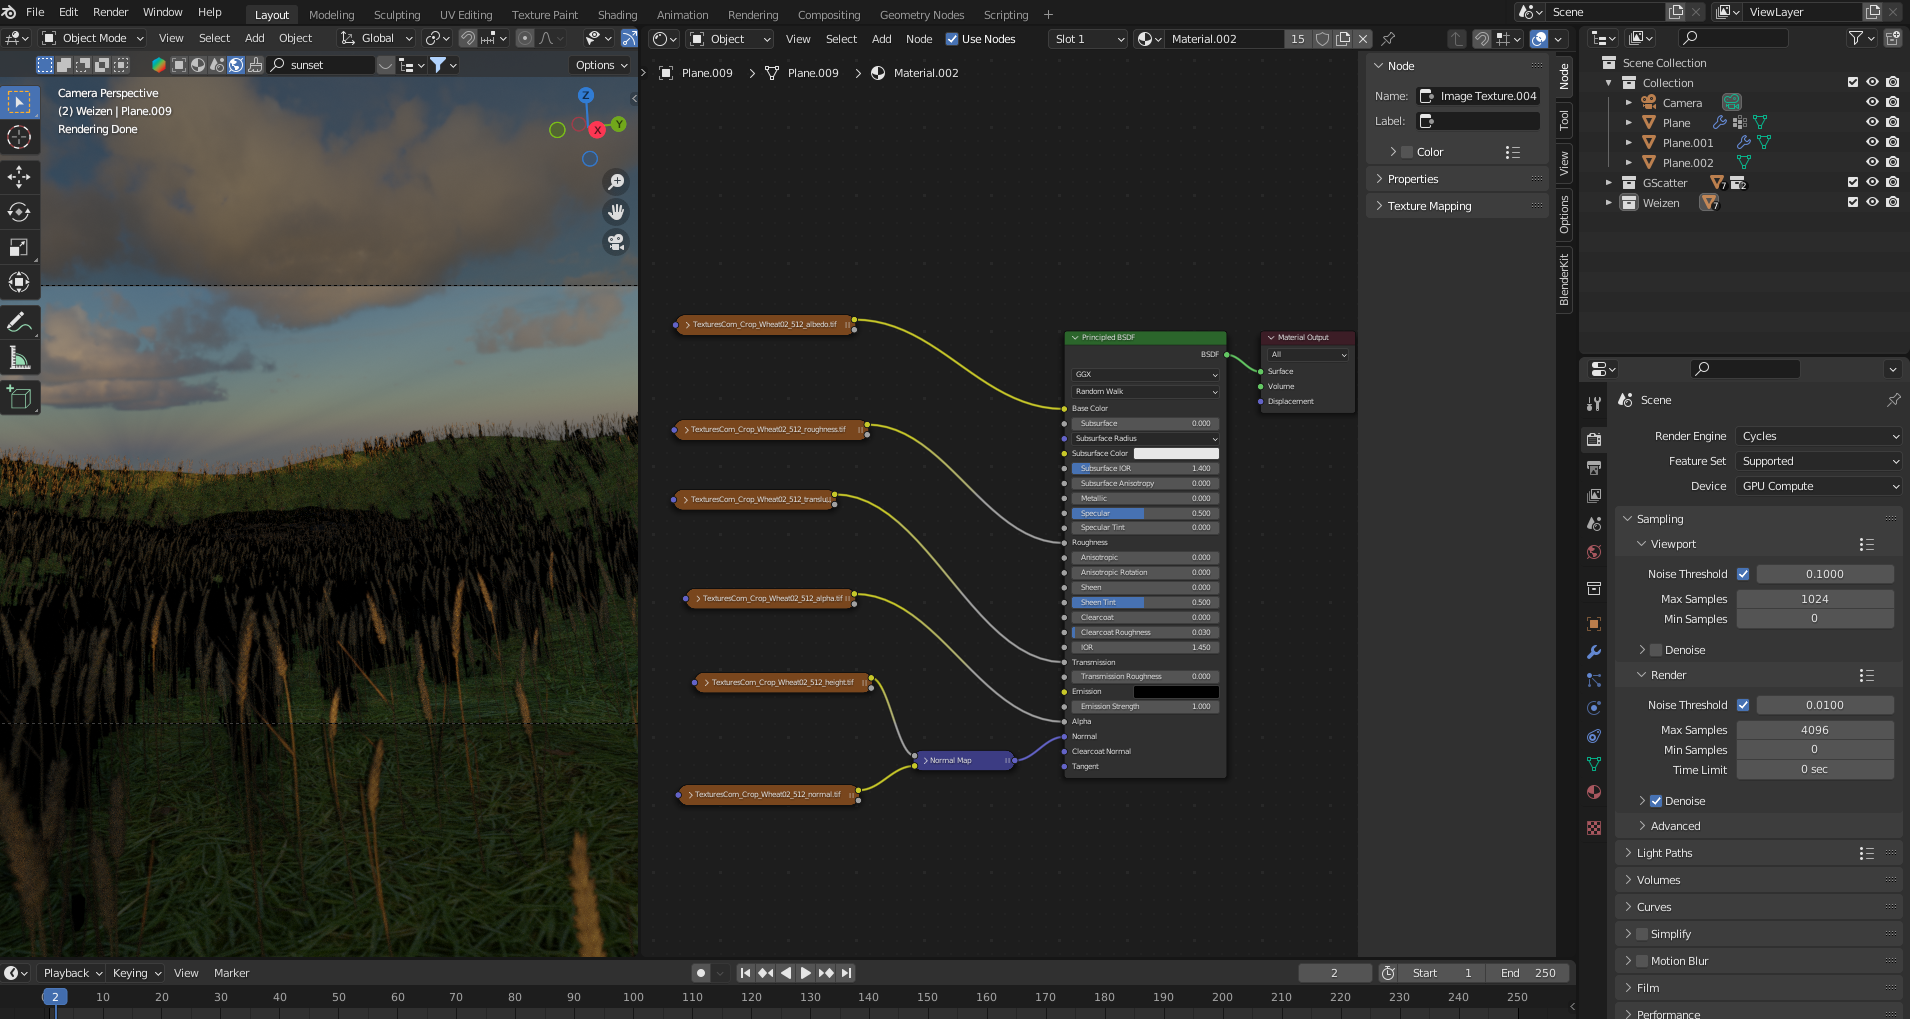Select the Annotate tool
Image resolution: width=1910 pixels, height=1019 pixels.
click(19, 322)
